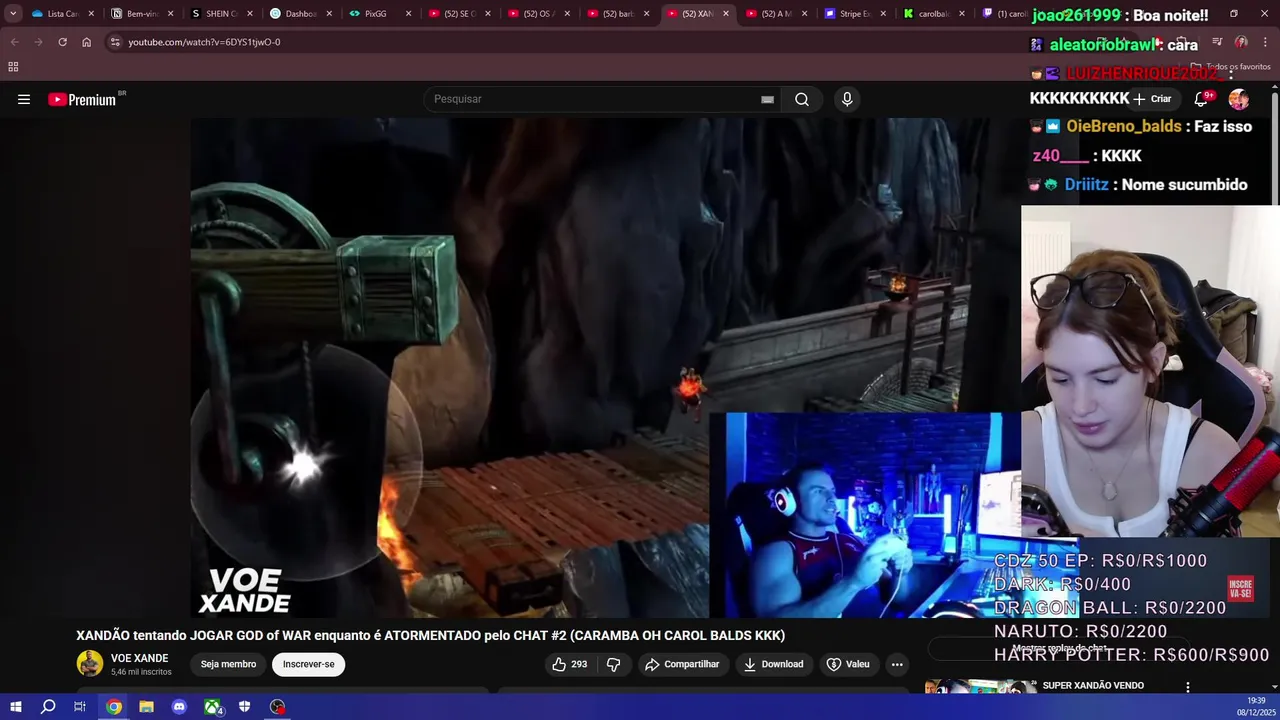This screenshot has height=720, width=1280.
Task: Click the magnifier search button
Action: point(802,99)
